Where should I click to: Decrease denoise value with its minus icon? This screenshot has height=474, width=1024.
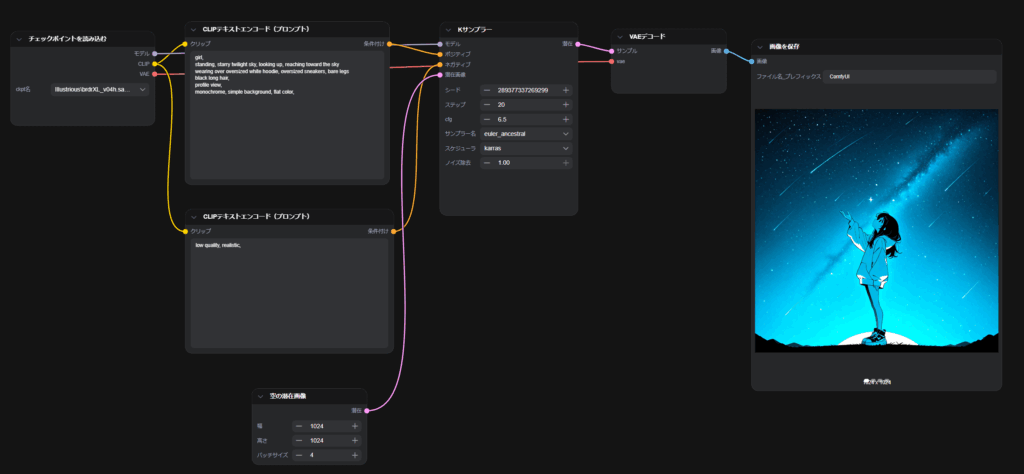487,162
